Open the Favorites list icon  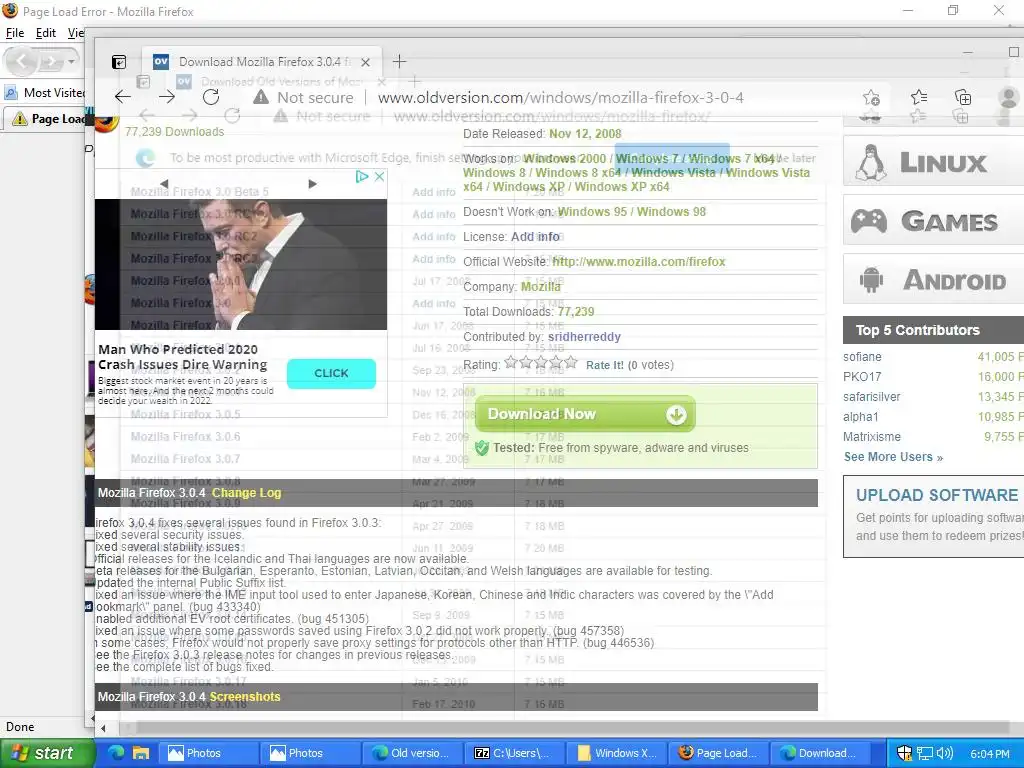click(919, 97)
